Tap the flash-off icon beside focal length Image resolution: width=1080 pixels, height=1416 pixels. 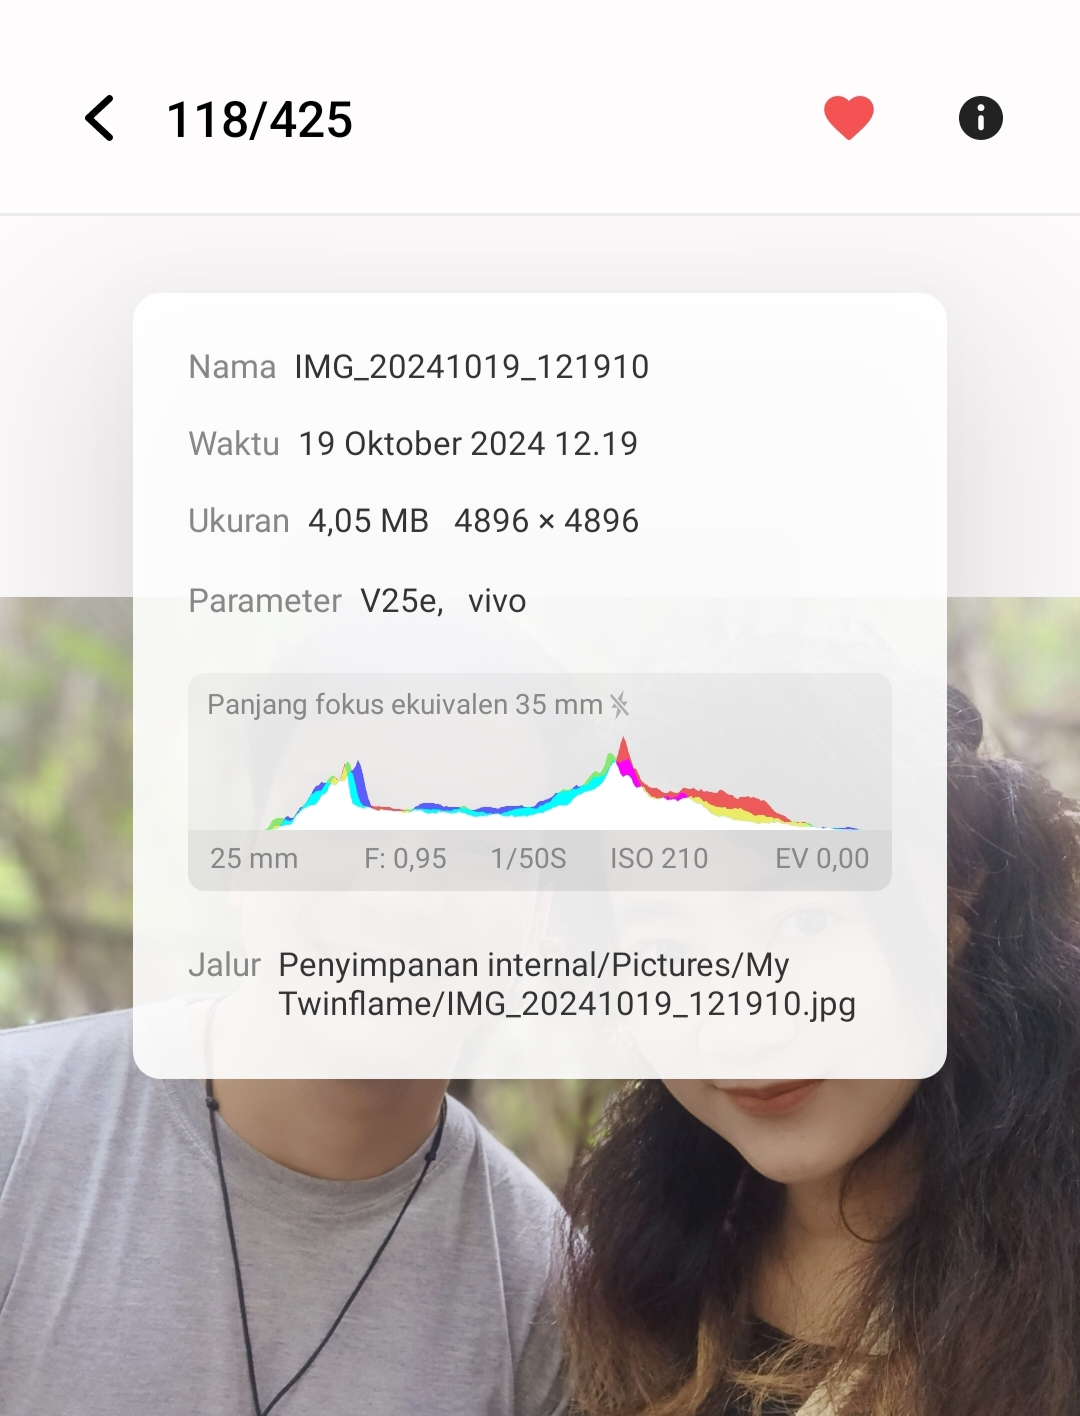click(x=620, y=705)
